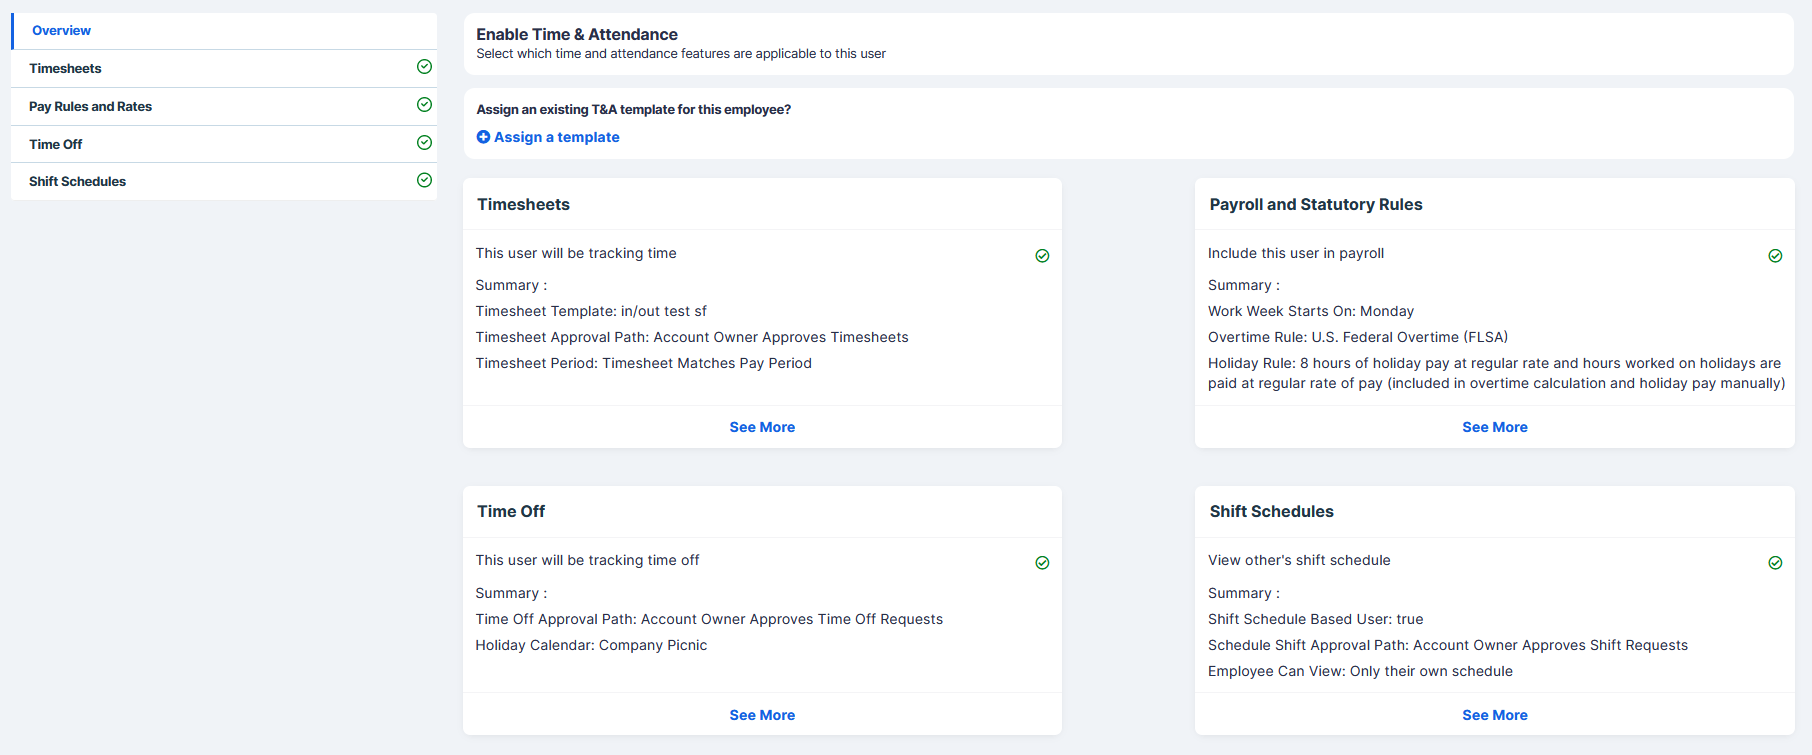Click the Shift Schedules card title
Image resolution: width=1812 pixels, height=755 pixels.
tap(1272, 511)
